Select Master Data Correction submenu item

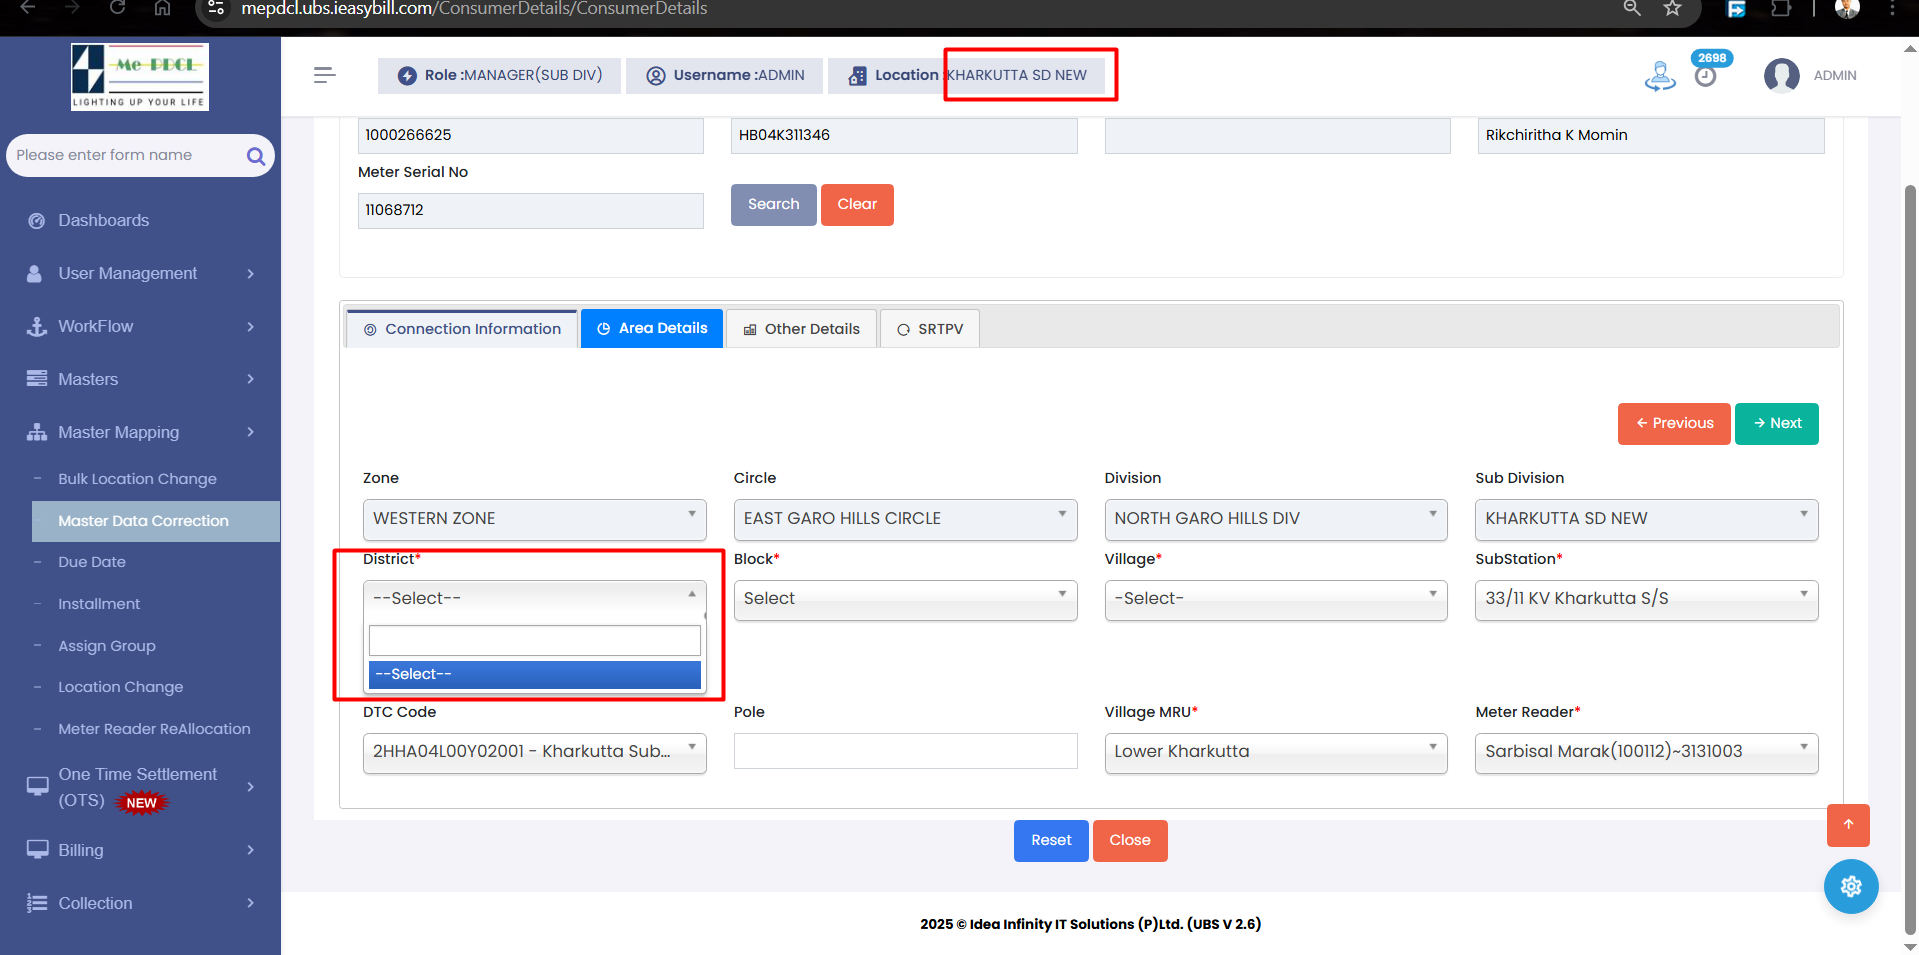click(x=156, y=521)
